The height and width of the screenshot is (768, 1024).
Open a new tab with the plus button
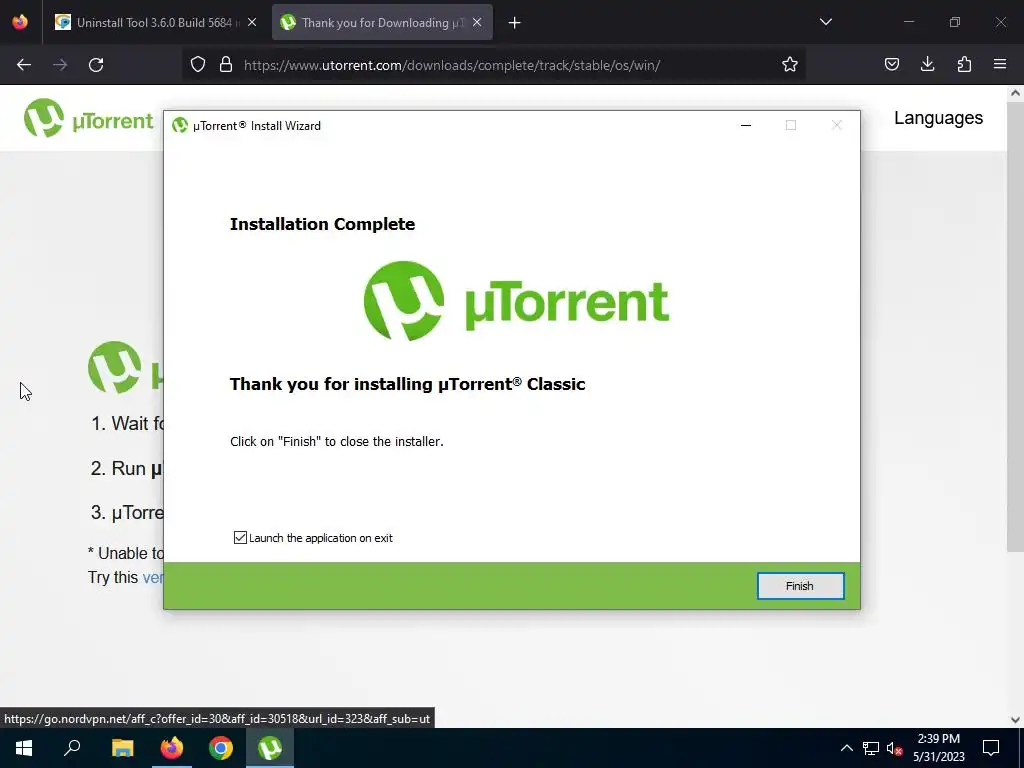tap(515, 23)
